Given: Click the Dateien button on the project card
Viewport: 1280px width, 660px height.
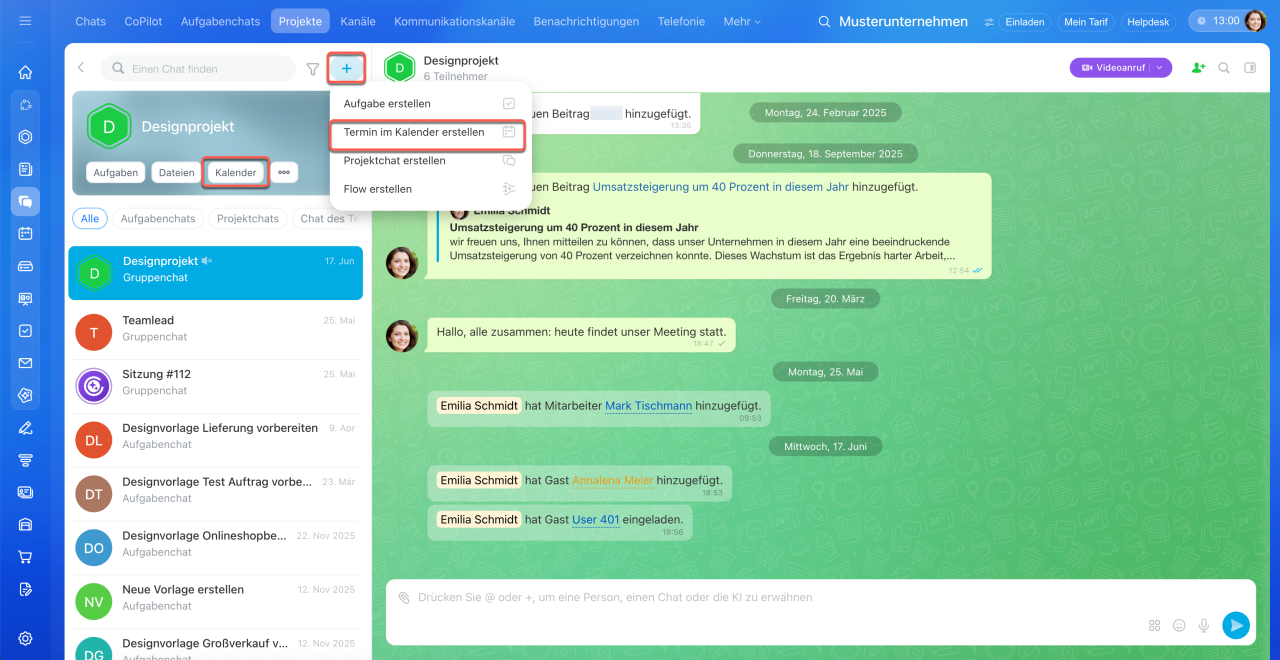Looking at the screenshot, I should pos(177,172).
